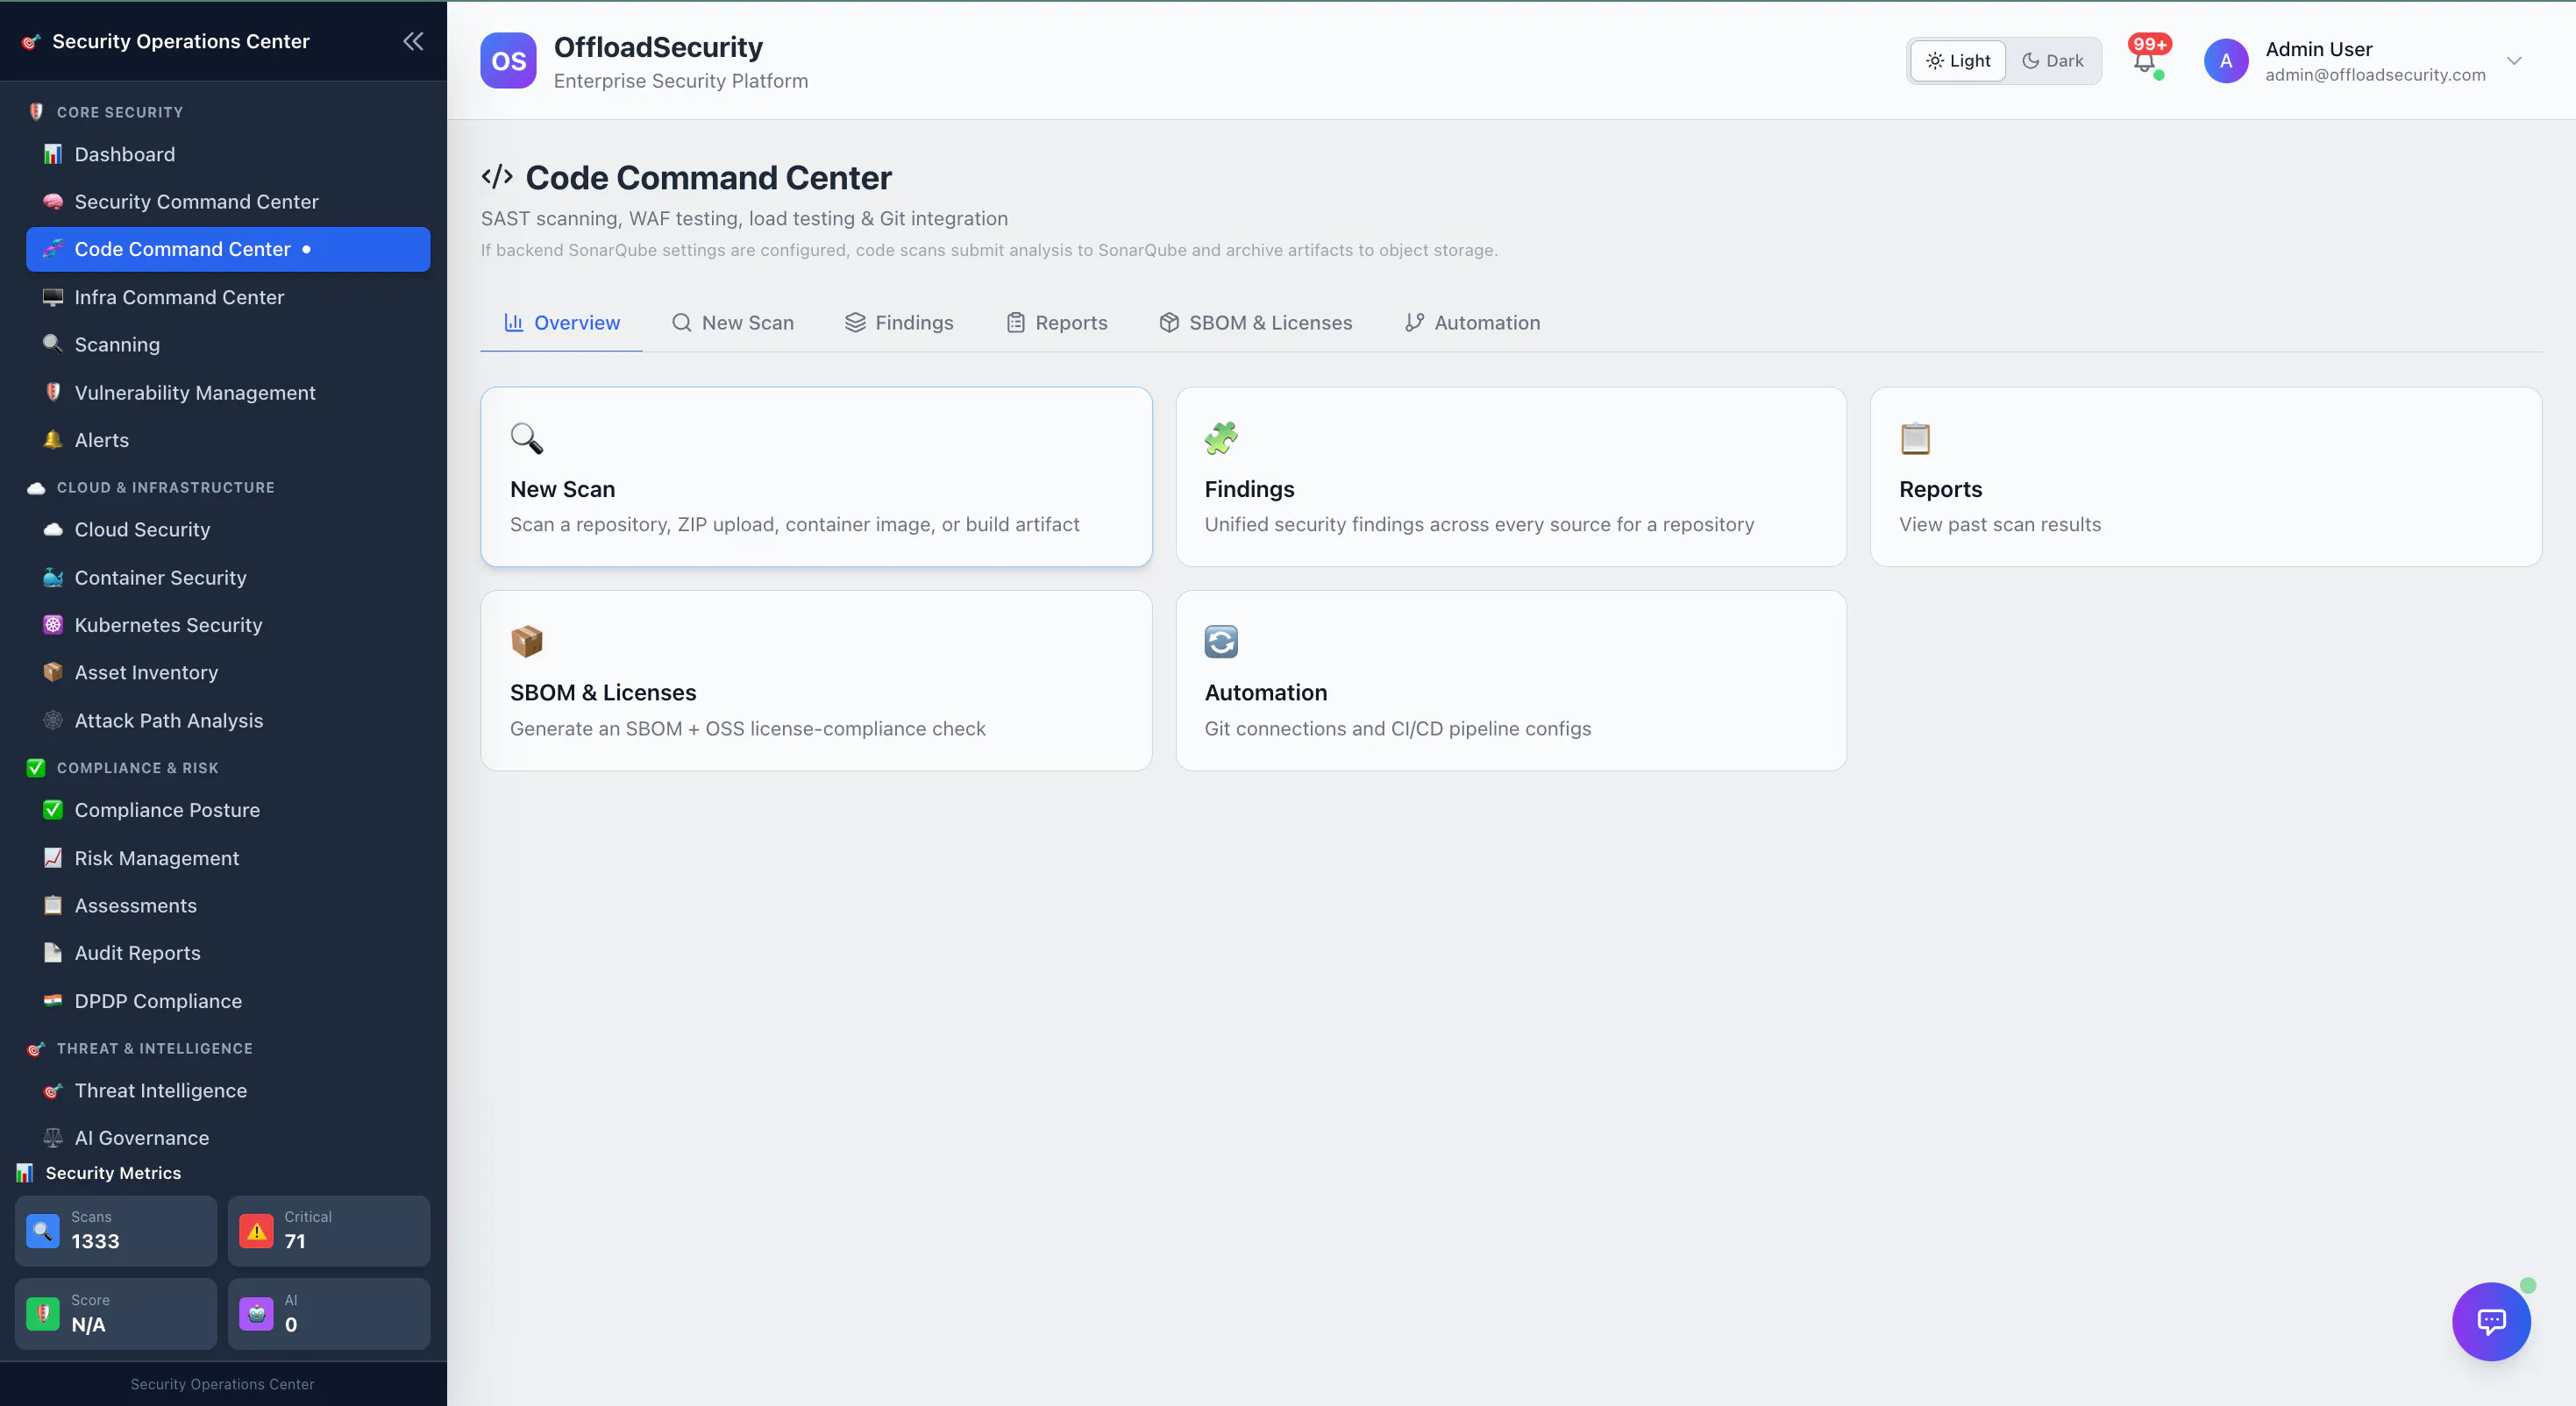Viewport: 2576px width, 1406px height.
Task: Click the Dashboard bar chart icon
Action: pos(53,154)
